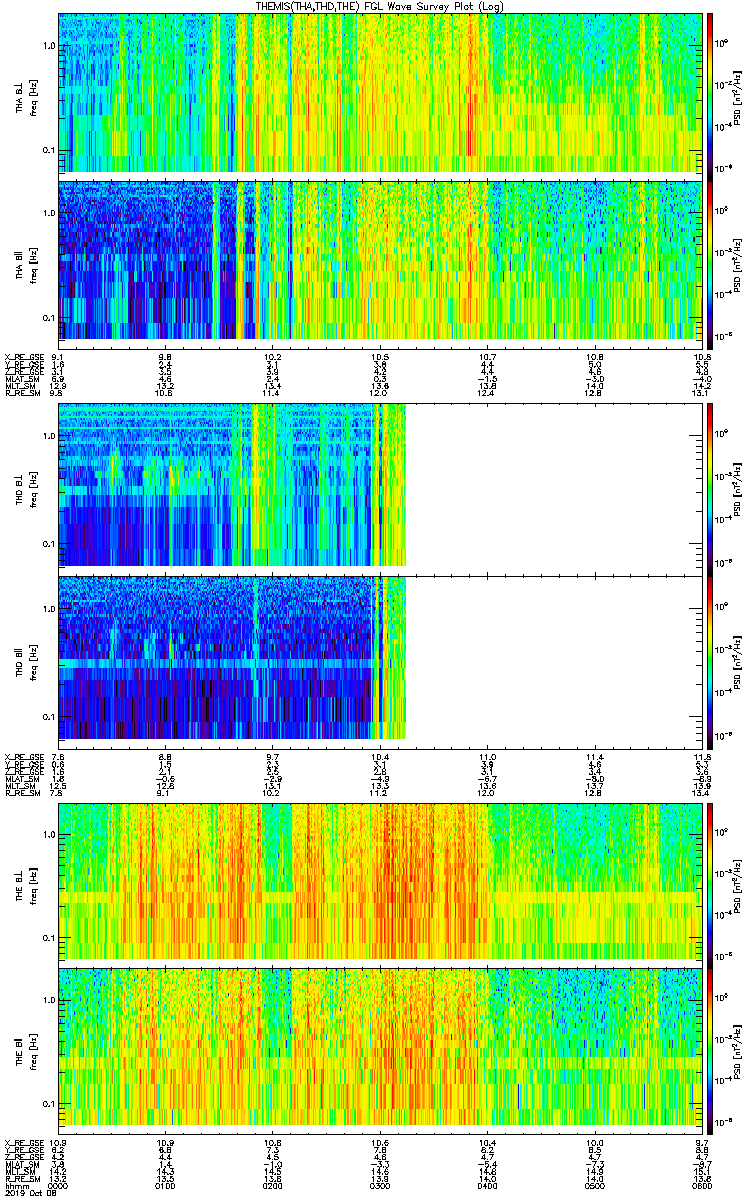Viewport: 750px width, 1200px height.
Task: Click the 0400 time tick label
Action: 487,1187
